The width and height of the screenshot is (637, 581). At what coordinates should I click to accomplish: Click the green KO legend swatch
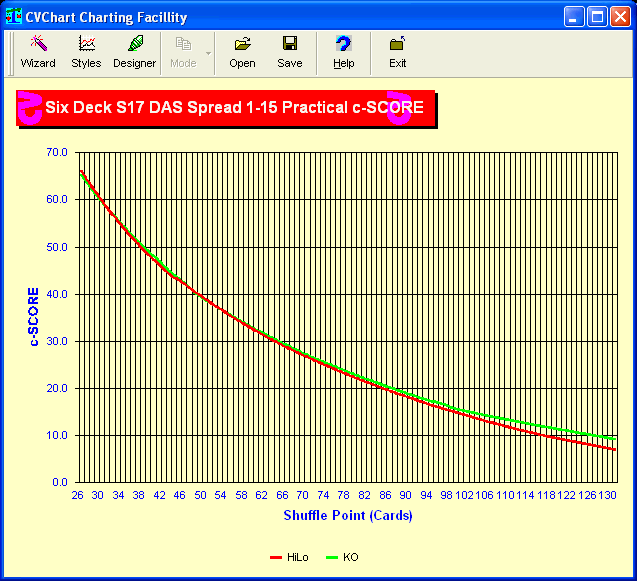pyautogui.click(x=334, y=557)
